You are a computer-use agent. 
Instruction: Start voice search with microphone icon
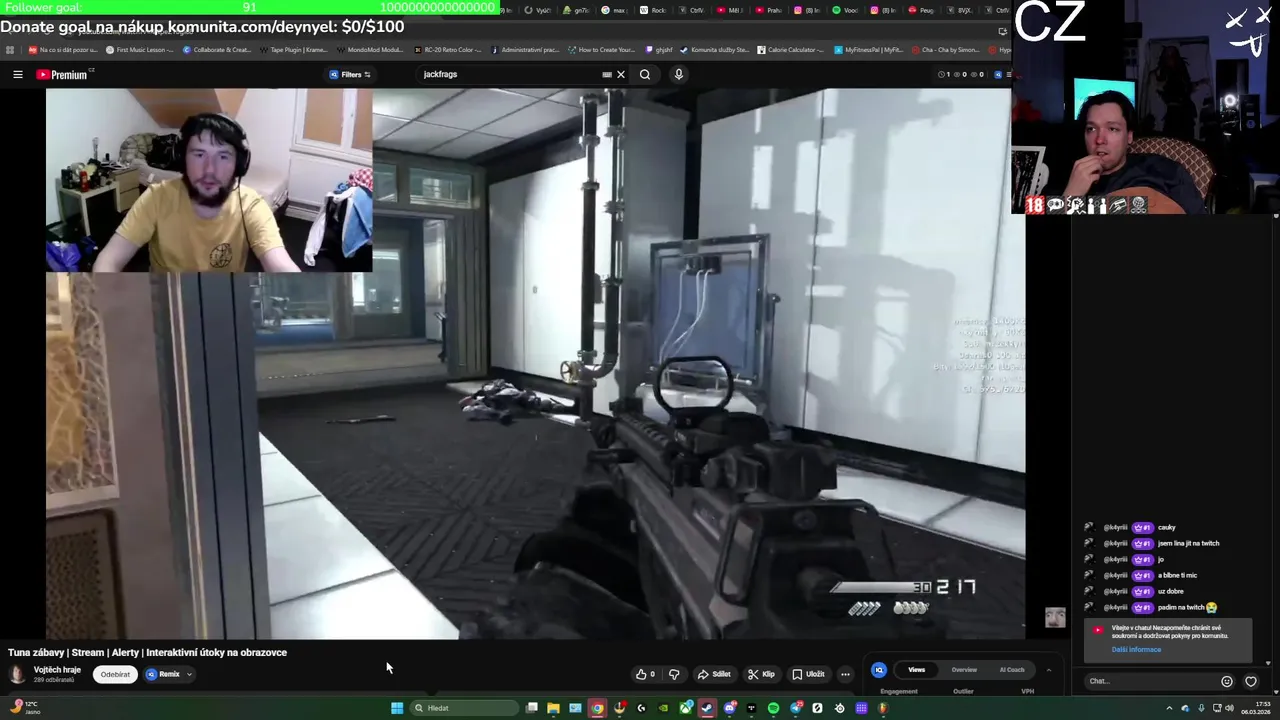pos(679,74)
